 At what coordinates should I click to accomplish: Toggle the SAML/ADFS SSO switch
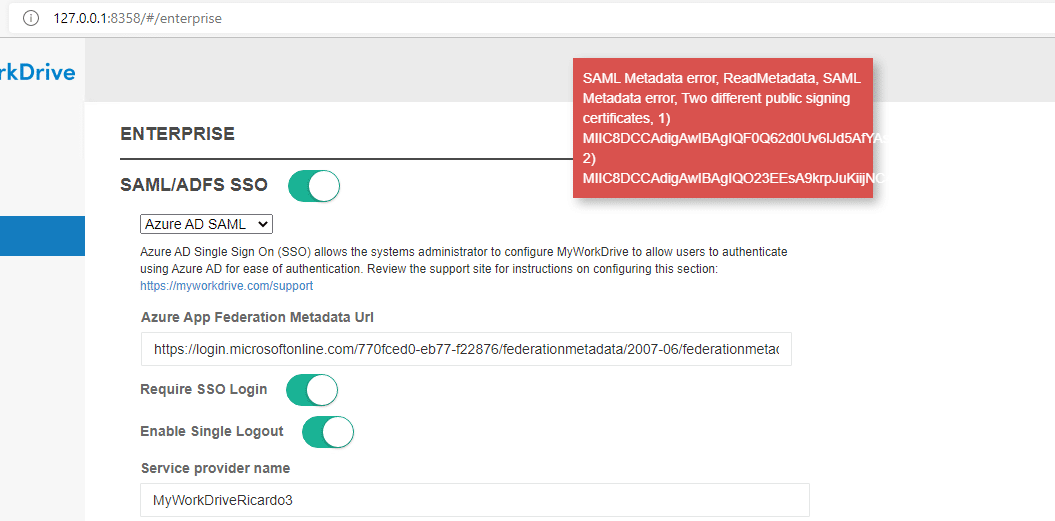pyautogui.click(x=314, y=185)
